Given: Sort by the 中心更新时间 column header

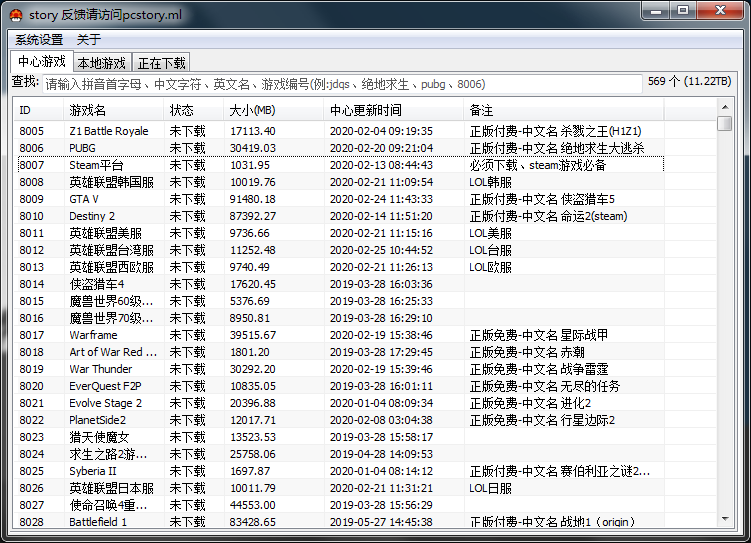Looking at the screenshot, I should [394, 111].
